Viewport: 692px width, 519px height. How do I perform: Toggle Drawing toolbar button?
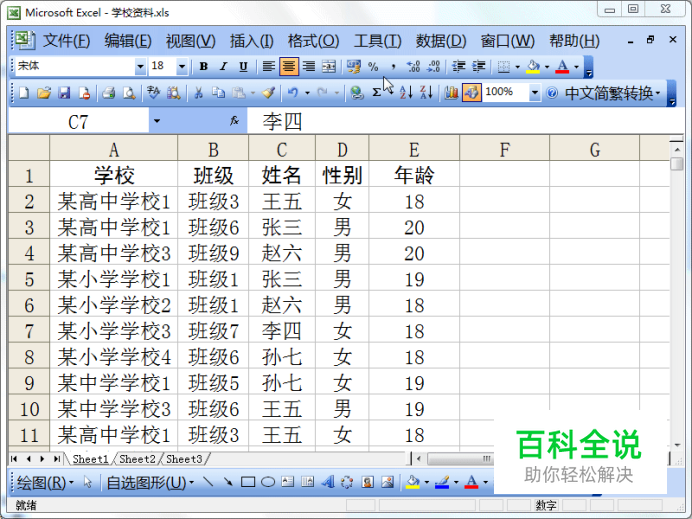pos(471,93)
